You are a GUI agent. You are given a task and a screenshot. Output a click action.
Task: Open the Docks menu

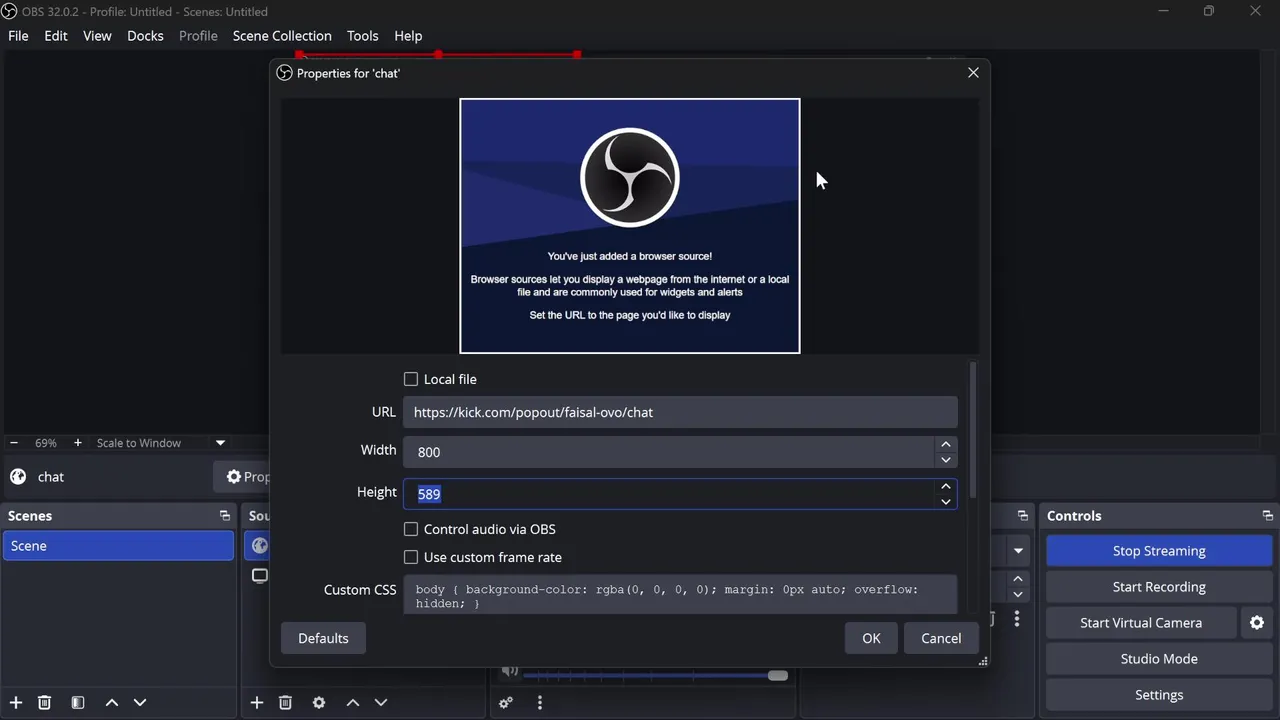coord(145,36)
